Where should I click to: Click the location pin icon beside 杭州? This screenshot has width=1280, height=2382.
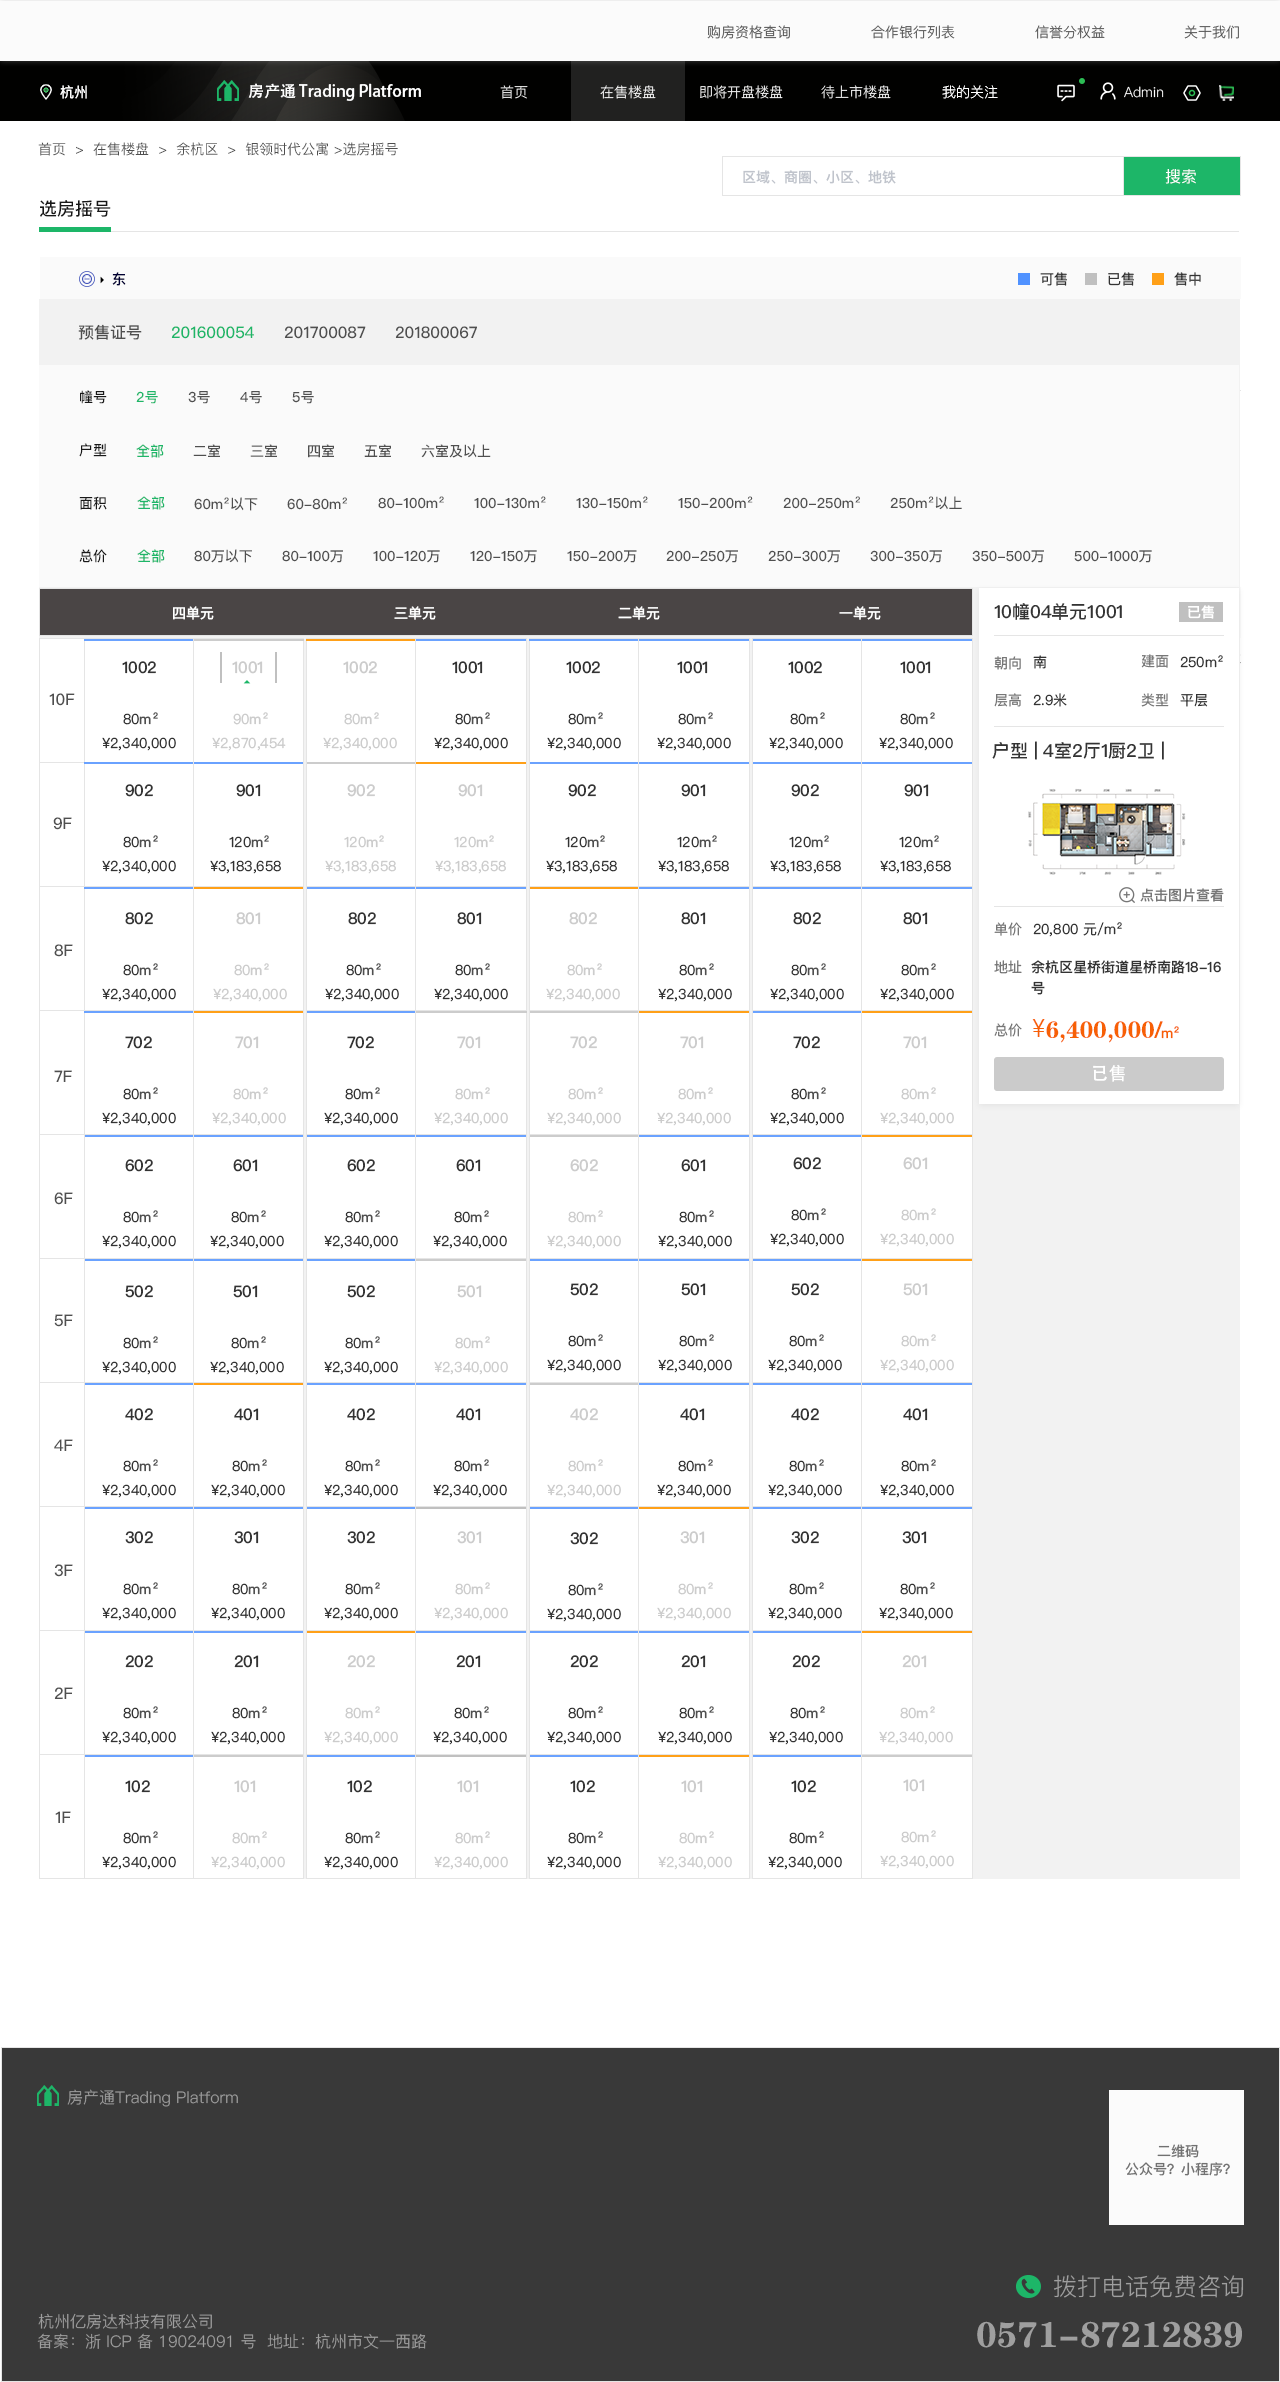tap(45, 92)
